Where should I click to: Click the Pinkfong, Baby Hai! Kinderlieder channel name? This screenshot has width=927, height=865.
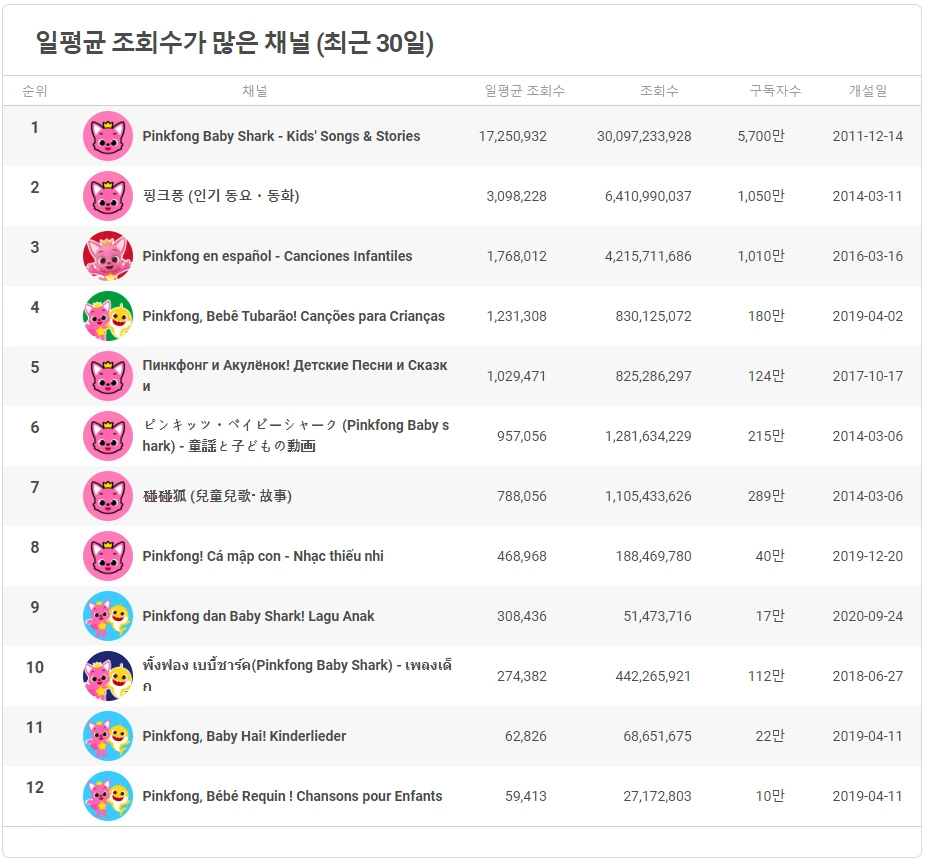pyautogui.click(x=244, y=735)
